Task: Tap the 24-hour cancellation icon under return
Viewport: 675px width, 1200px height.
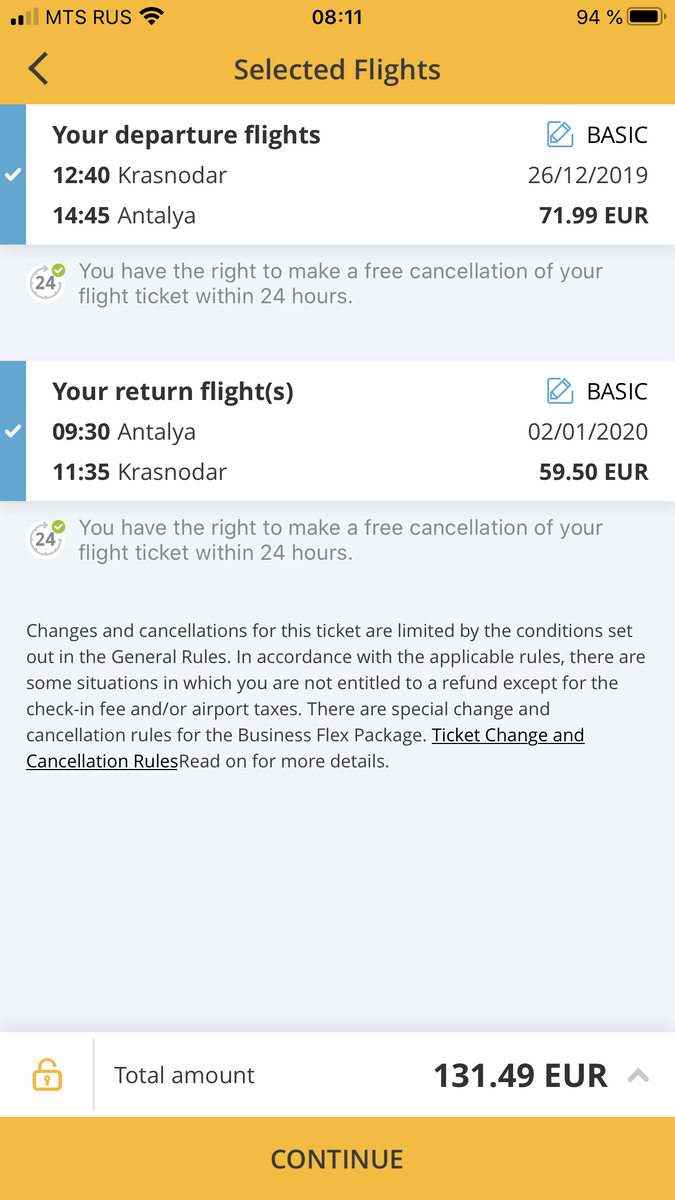Action: pos(46,539)
